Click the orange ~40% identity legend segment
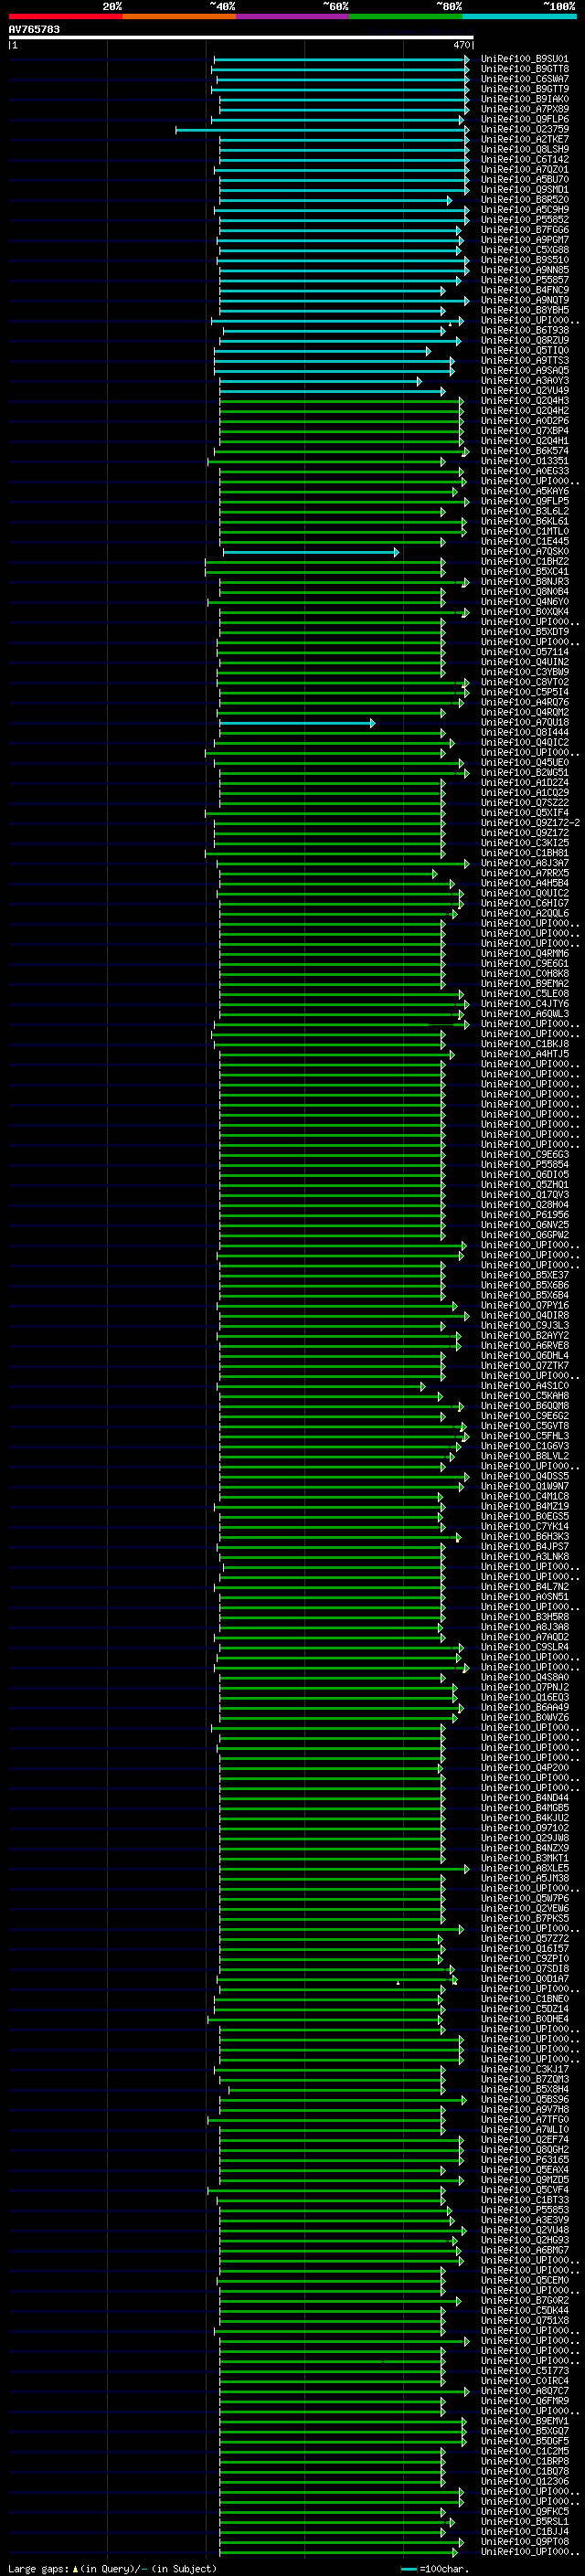The height and width of the screenshot is (2576, 585). coord(179,16)
